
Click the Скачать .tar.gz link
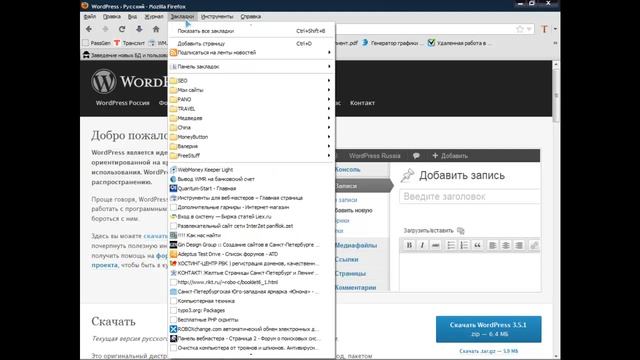488,351
